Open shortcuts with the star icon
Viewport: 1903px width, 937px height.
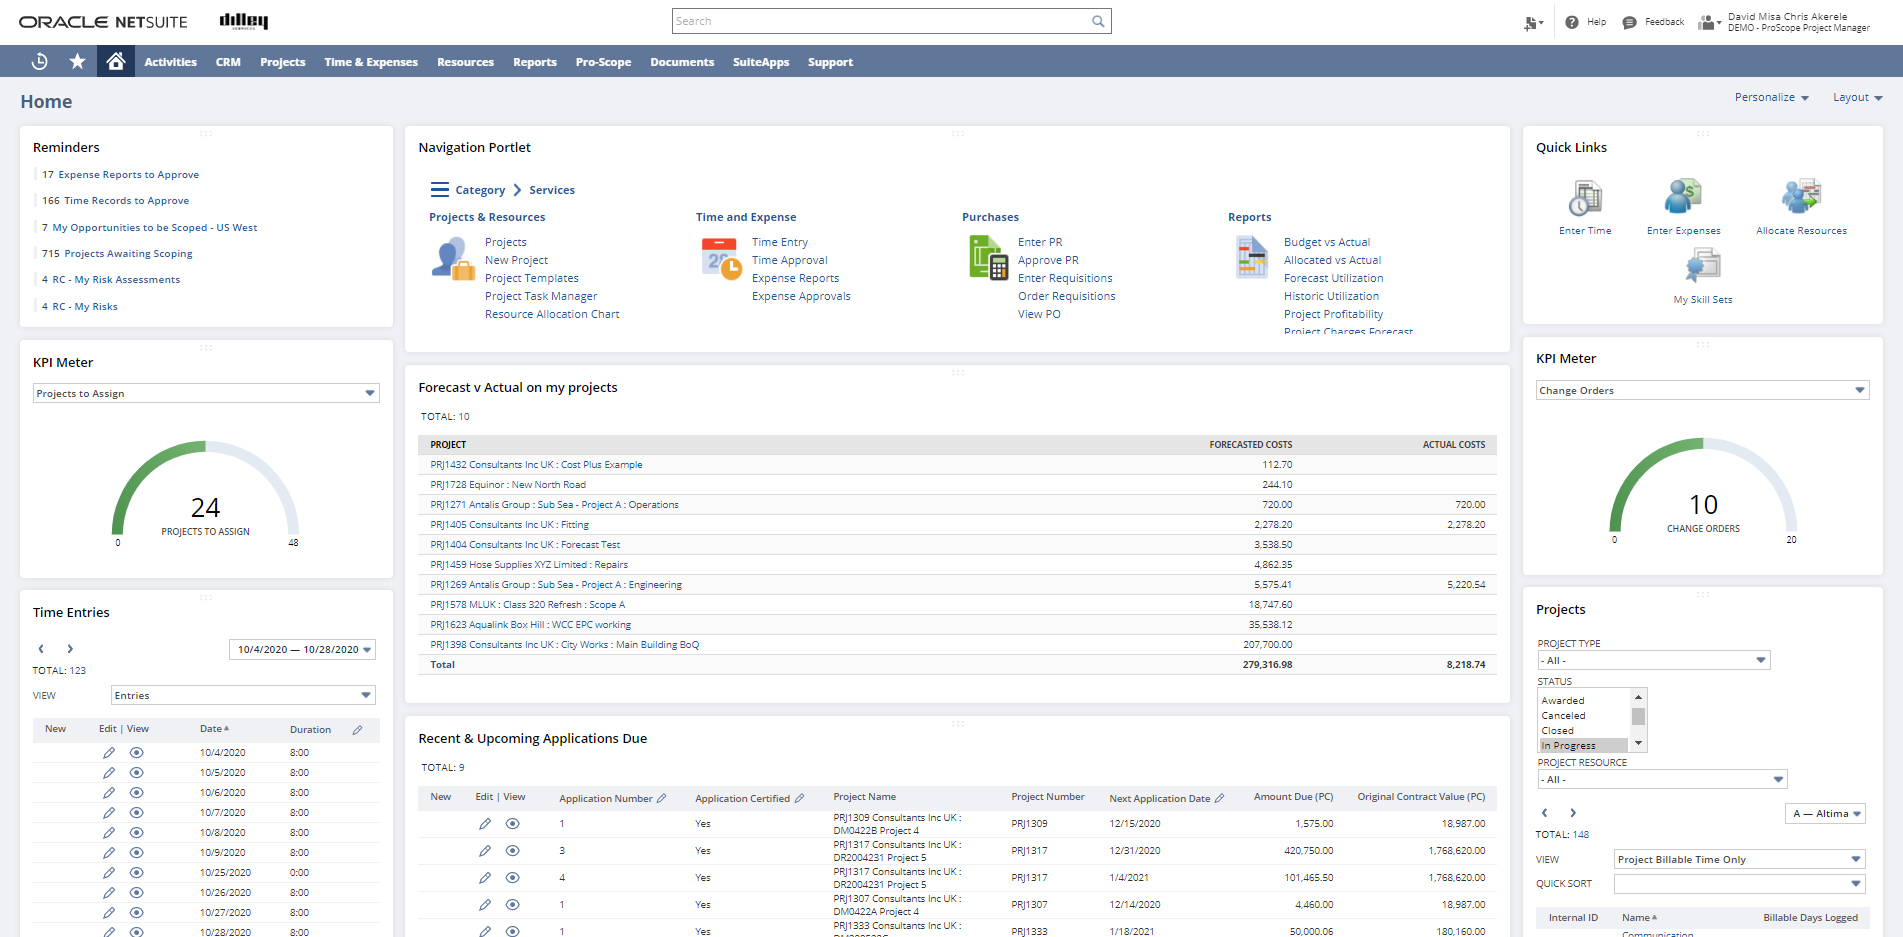pyautogui.click(x=77, y=61)
